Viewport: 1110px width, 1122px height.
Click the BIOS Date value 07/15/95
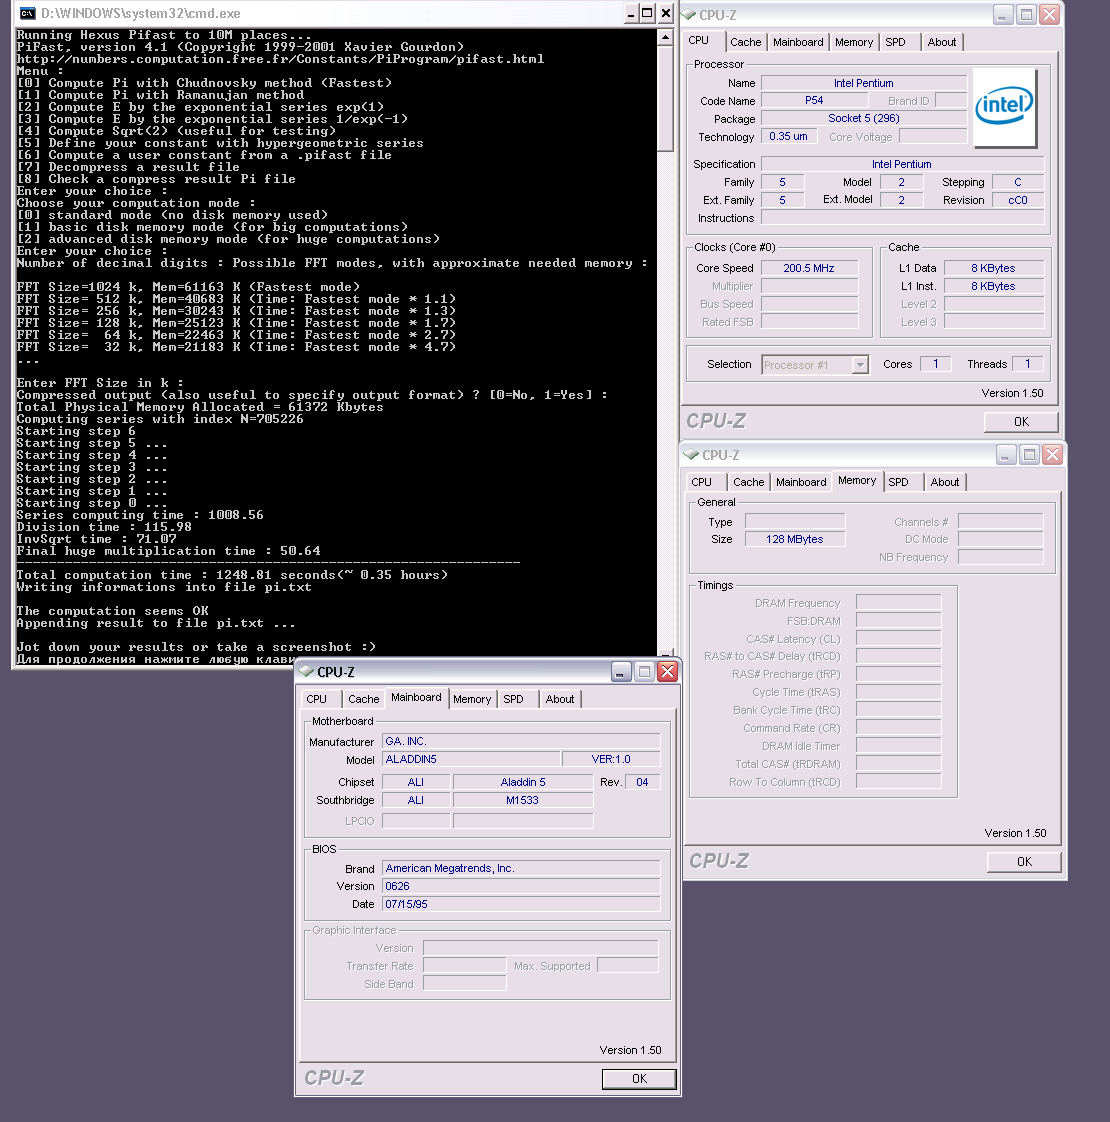(521, 904)
